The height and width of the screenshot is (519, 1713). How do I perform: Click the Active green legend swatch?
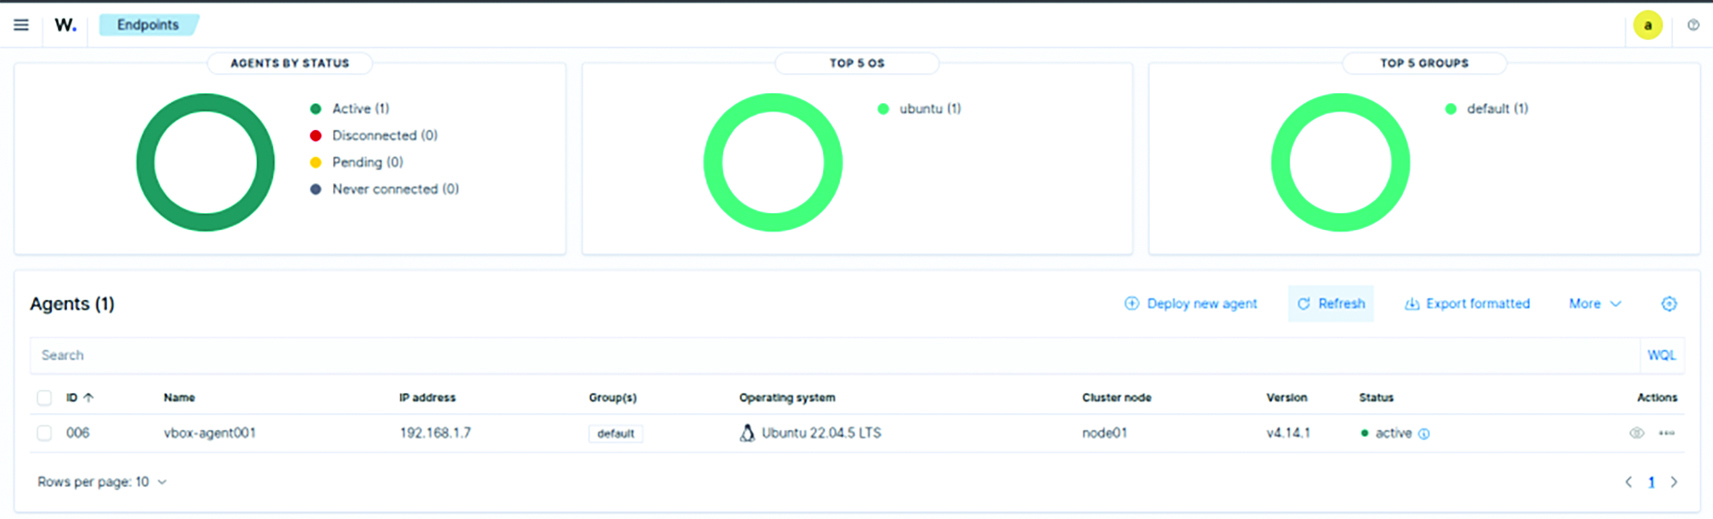point(316,109)
